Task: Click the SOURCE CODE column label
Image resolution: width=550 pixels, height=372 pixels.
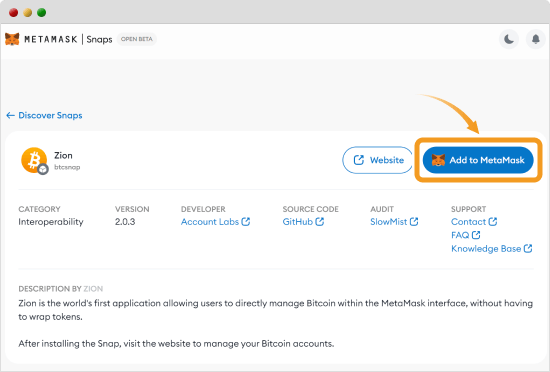Action: point(310,209)
